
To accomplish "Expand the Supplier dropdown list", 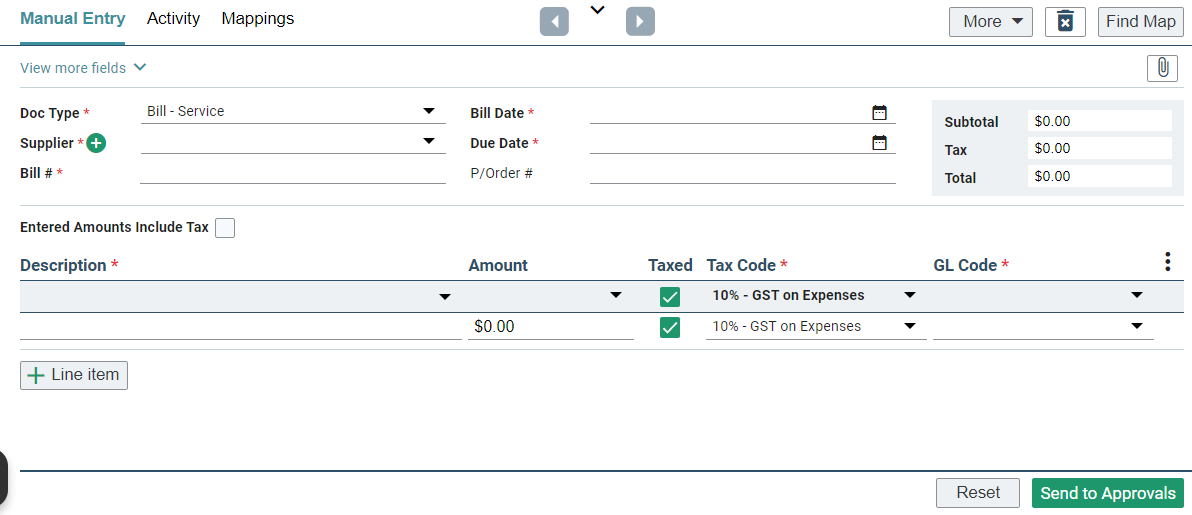I will point(429,141).
